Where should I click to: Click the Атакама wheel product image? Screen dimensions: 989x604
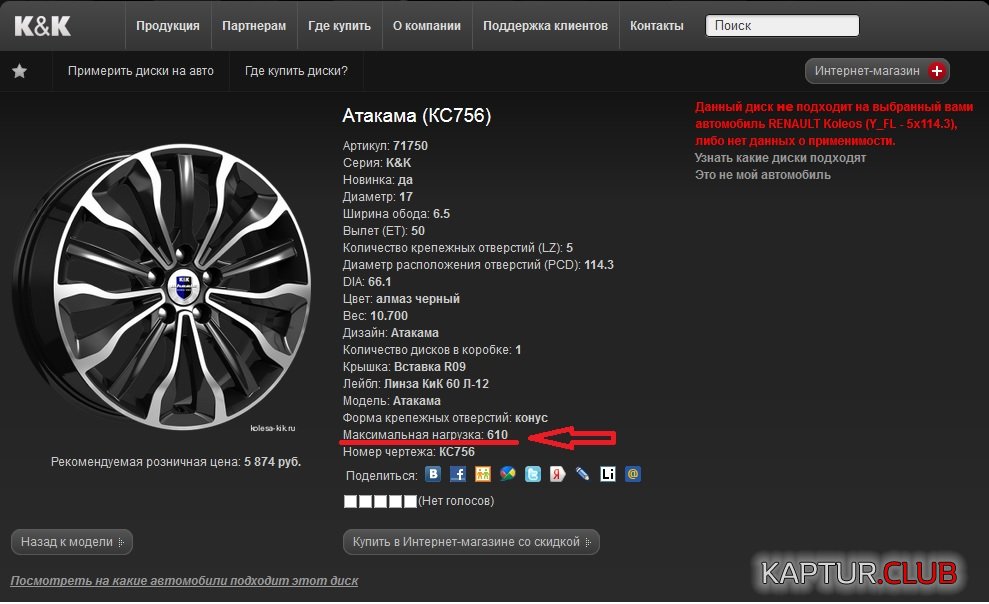coord(161,287)
